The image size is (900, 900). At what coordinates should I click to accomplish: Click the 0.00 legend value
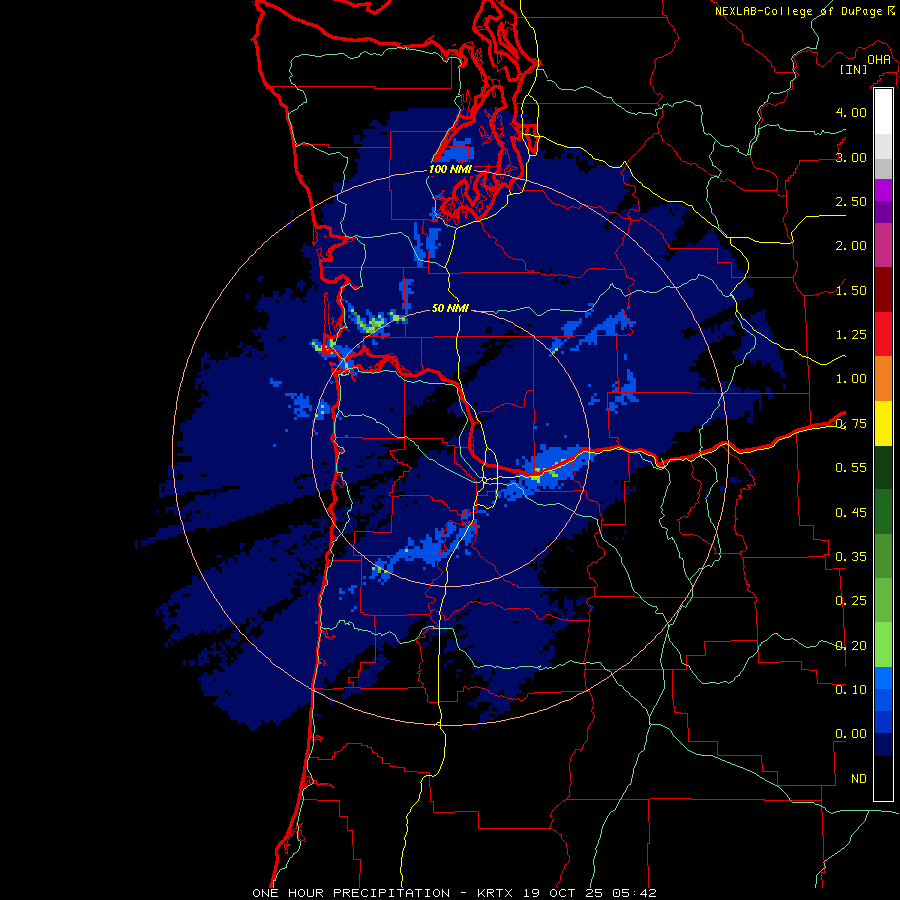click(x=851, y=734)
